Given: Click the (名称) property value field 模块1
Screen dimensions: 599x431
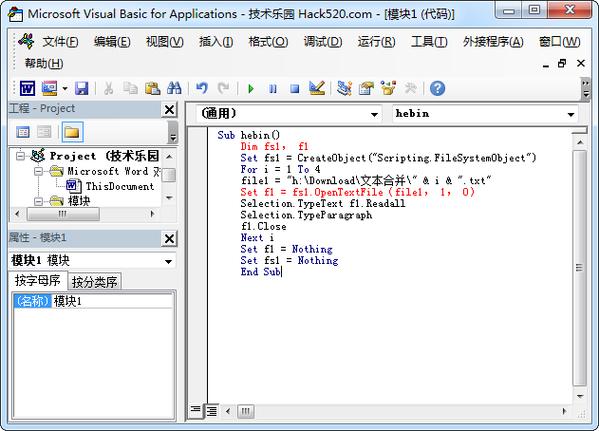Looking at the screenshot, I should pyautogui.click(x=112, y=301).
